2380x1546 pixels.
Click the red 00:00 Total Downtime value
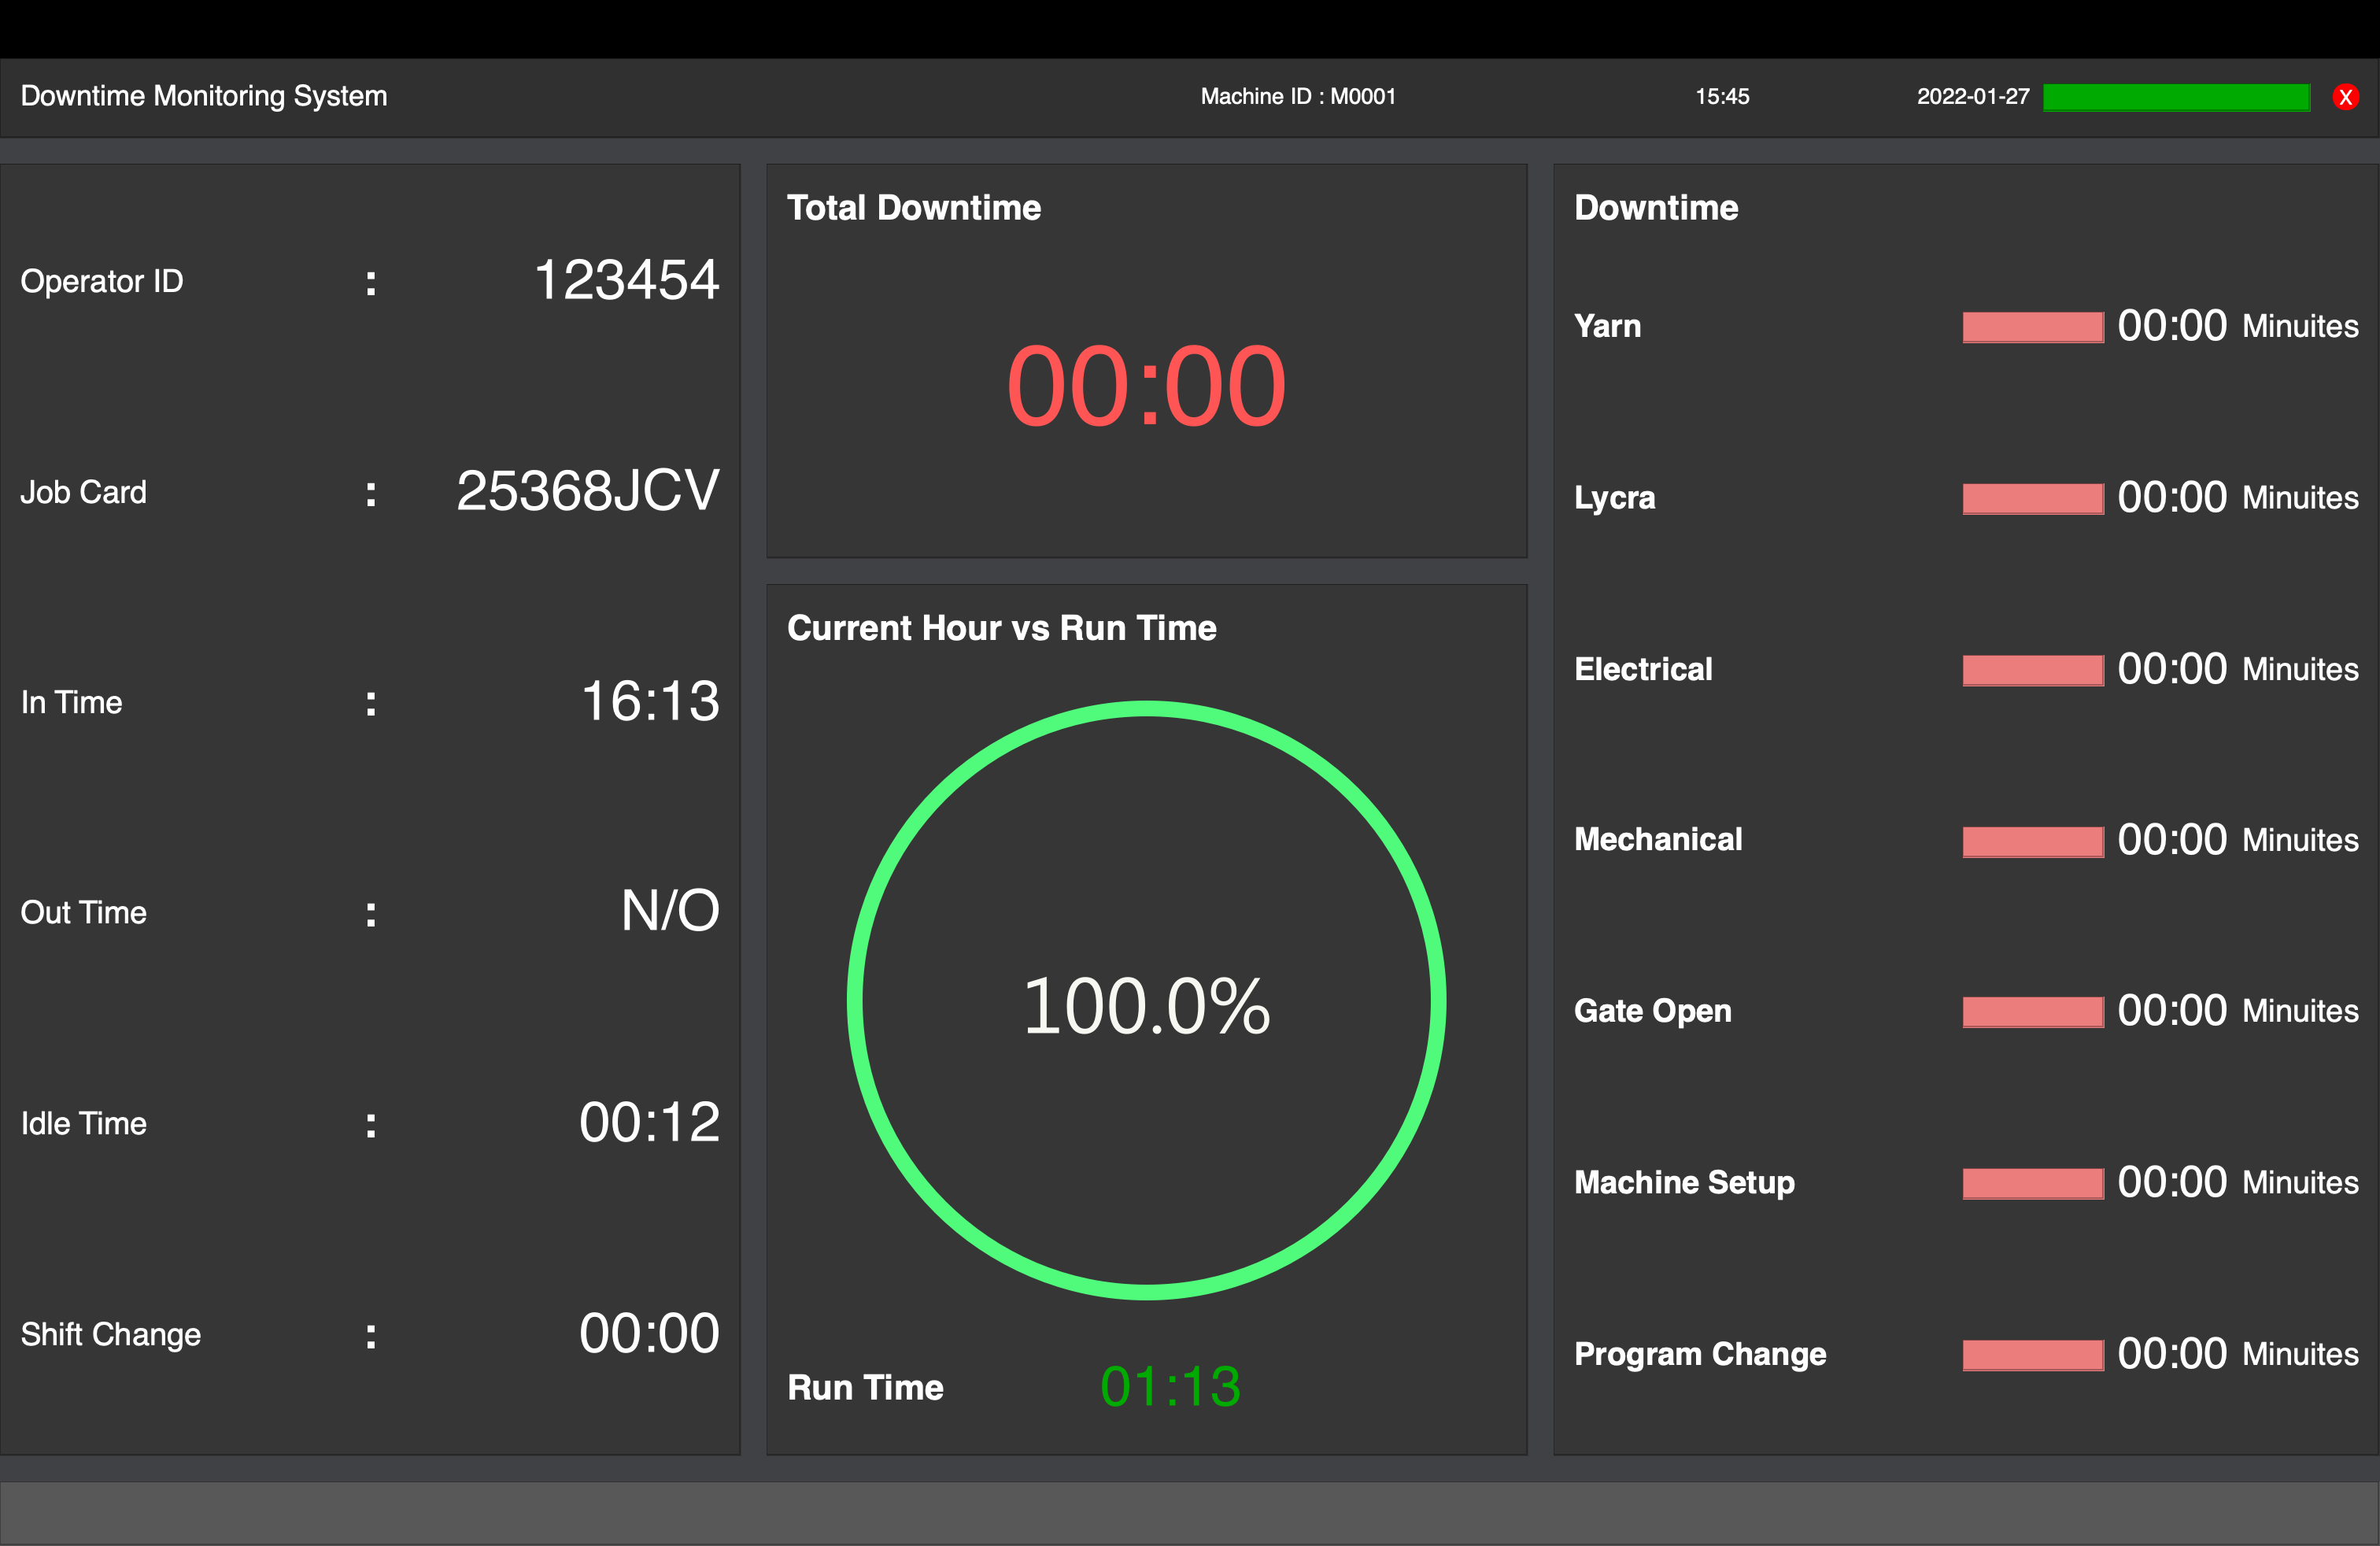(x=1146, y=386)
